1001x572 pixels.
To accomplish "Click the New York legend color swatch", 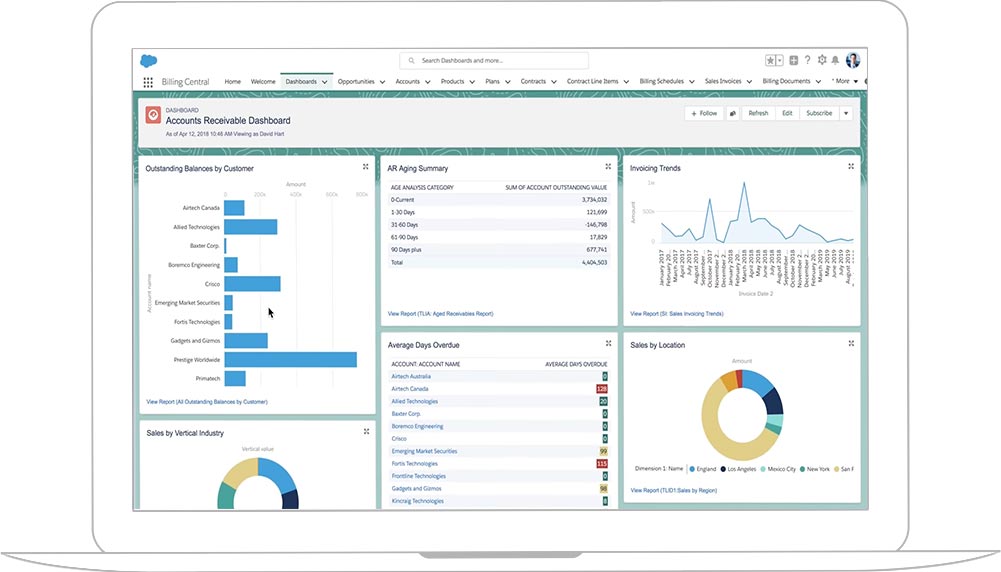I will point(802,469).
